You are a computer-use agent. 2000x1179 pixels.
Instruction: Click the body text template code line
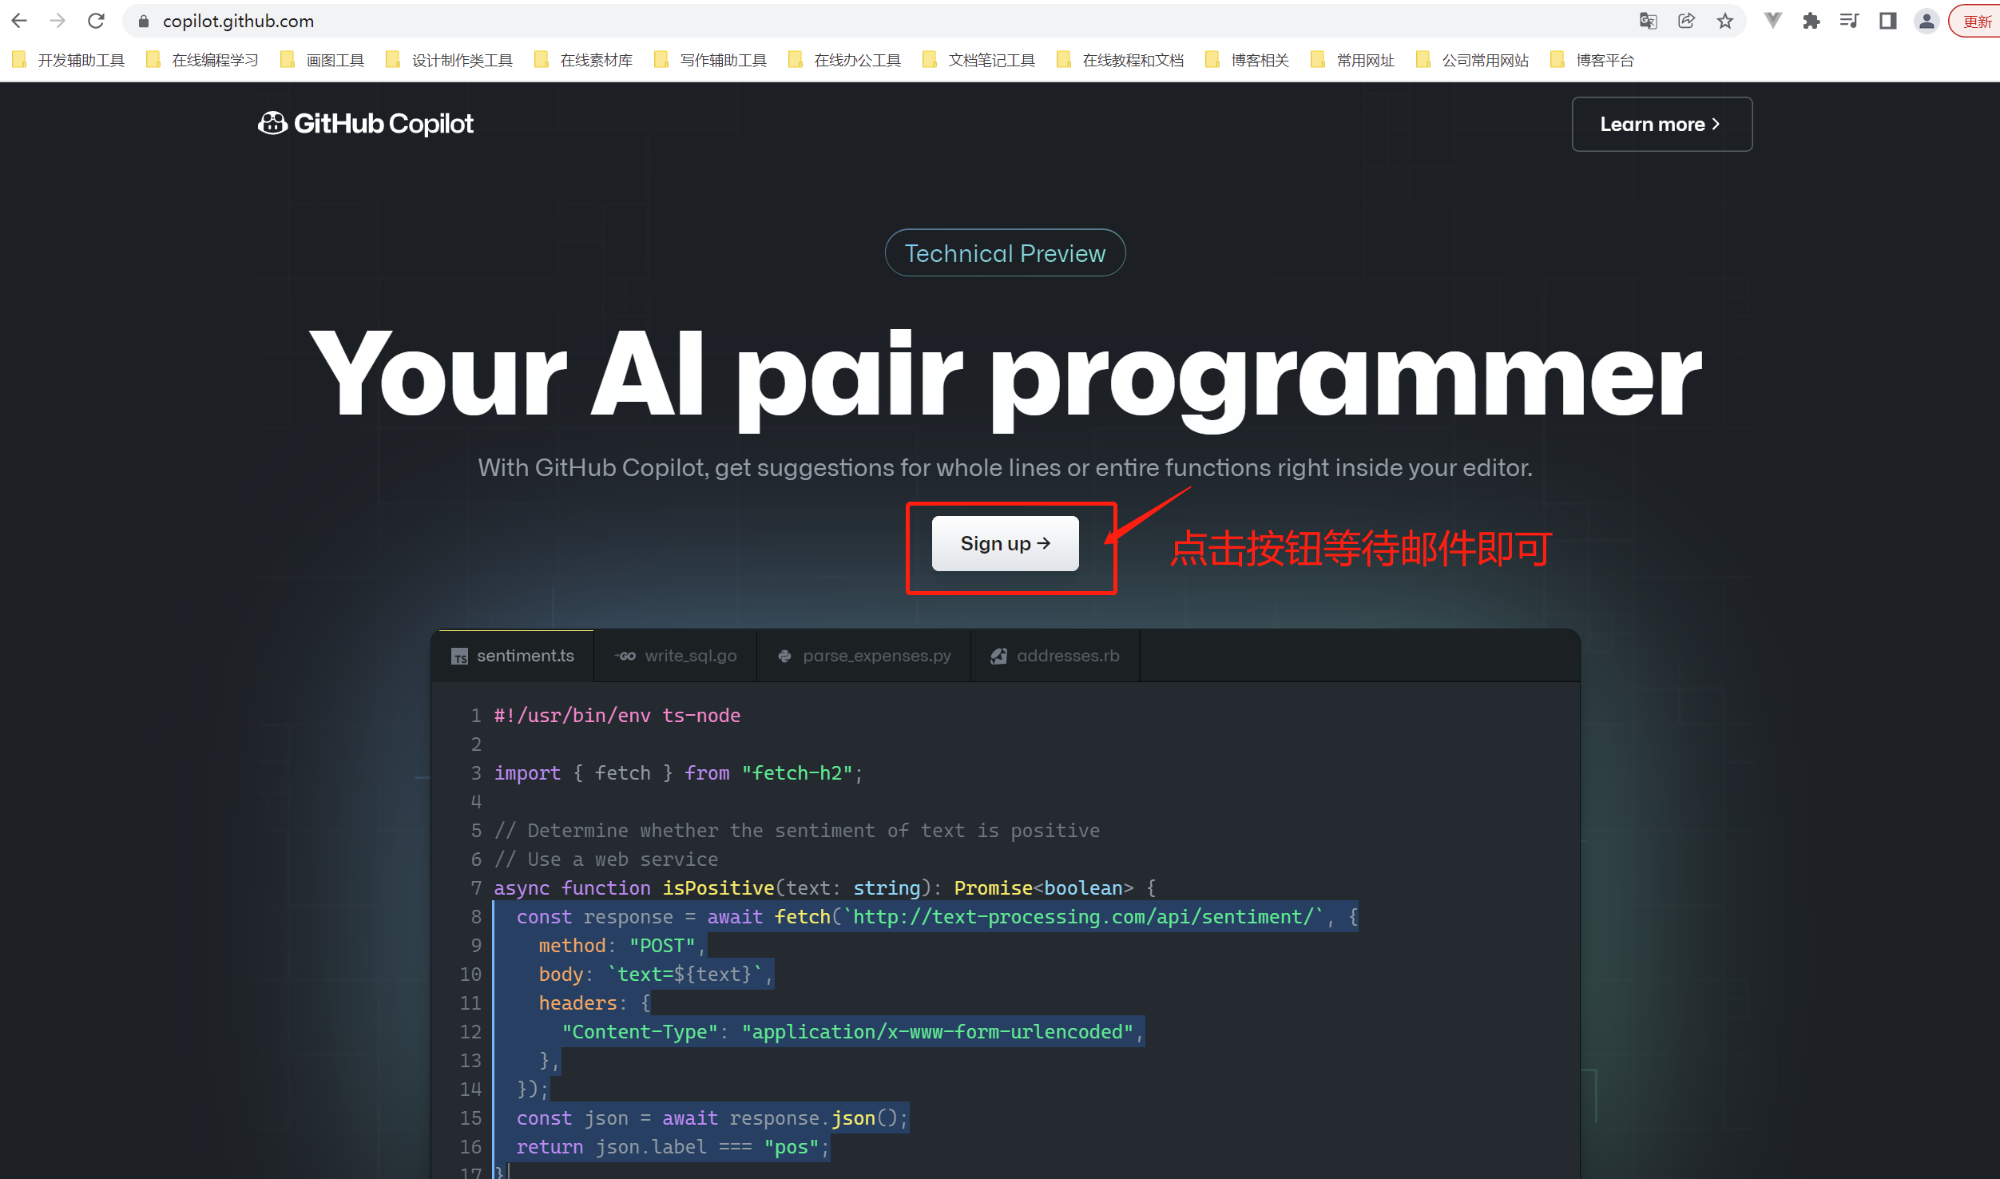(x=656, y=974)
